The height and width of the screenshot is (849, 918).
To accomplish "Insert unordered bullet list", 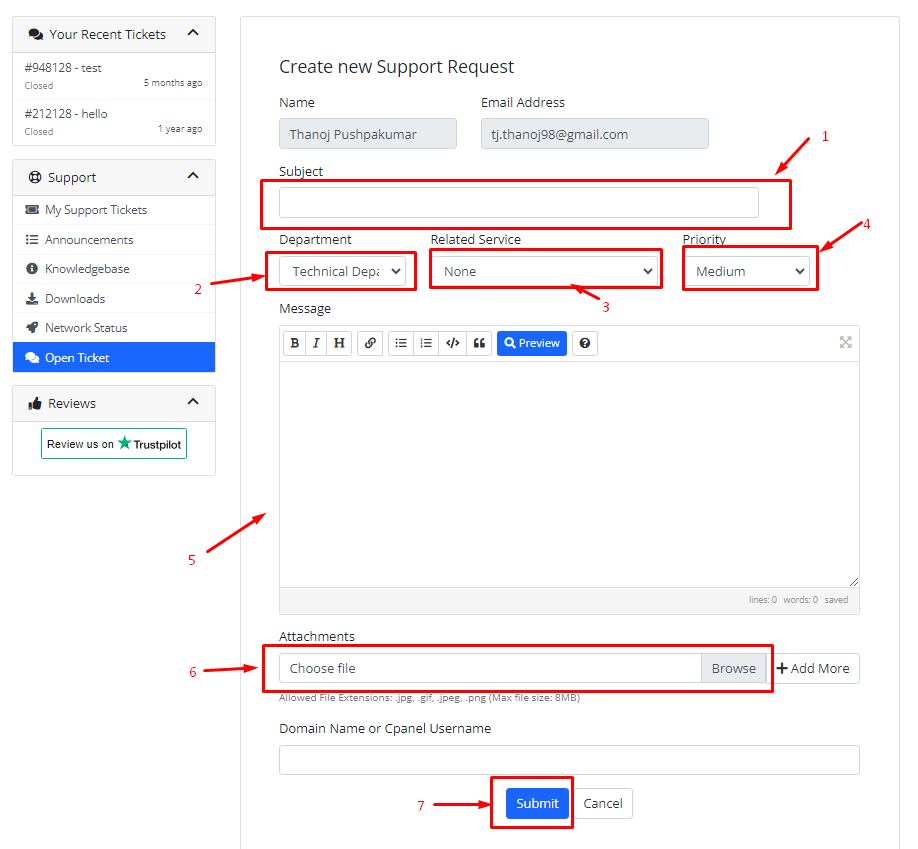I will pyautogui.click(x=401, y=343).
